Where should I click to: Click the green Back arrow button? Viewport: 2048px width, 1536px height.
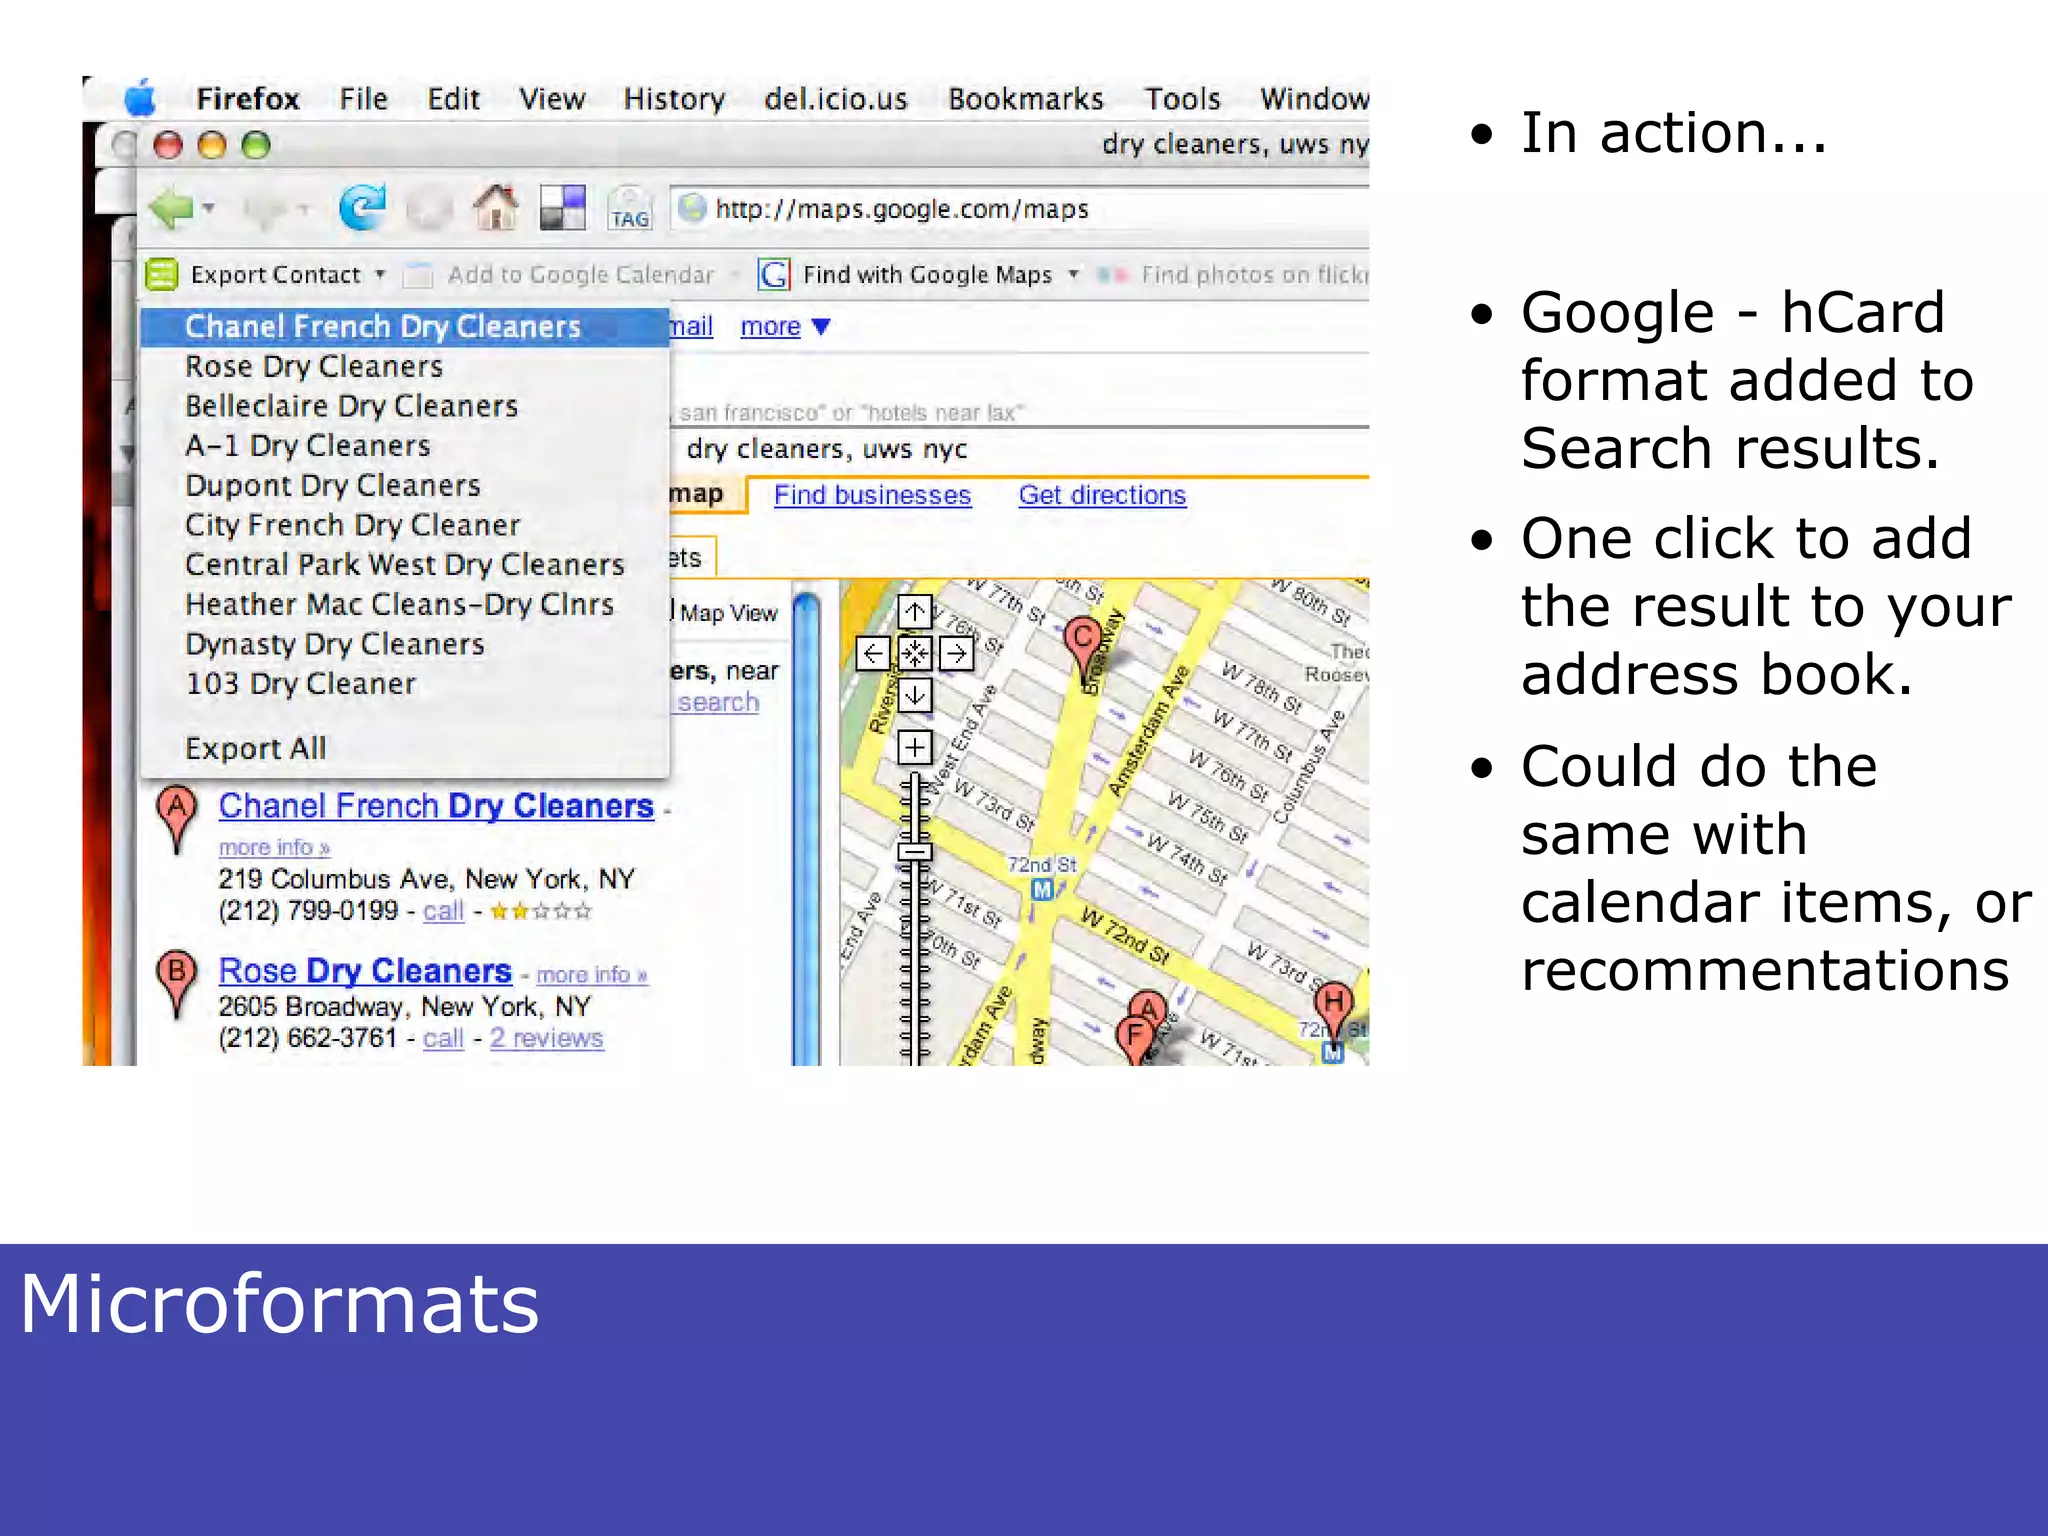172,209
